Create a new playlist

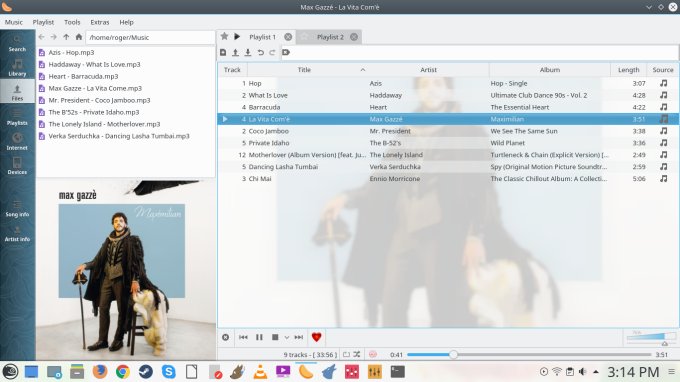[223, 52]
